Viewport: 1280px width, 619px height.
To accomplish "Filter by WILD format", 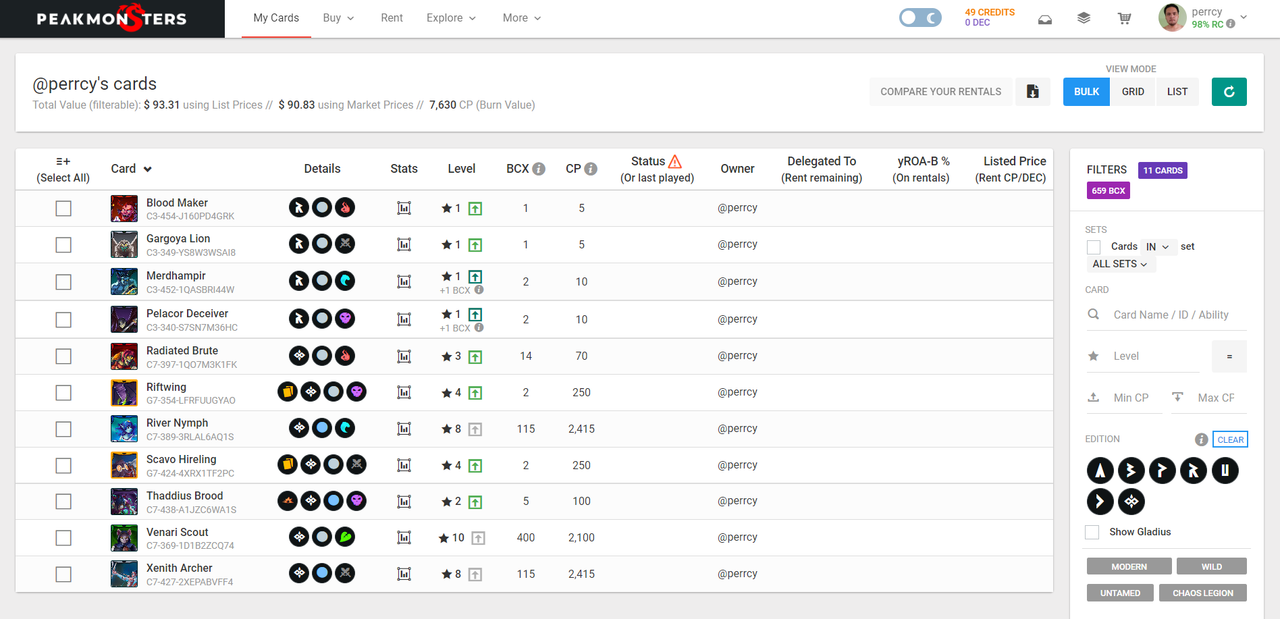I will pos(1211,566).
